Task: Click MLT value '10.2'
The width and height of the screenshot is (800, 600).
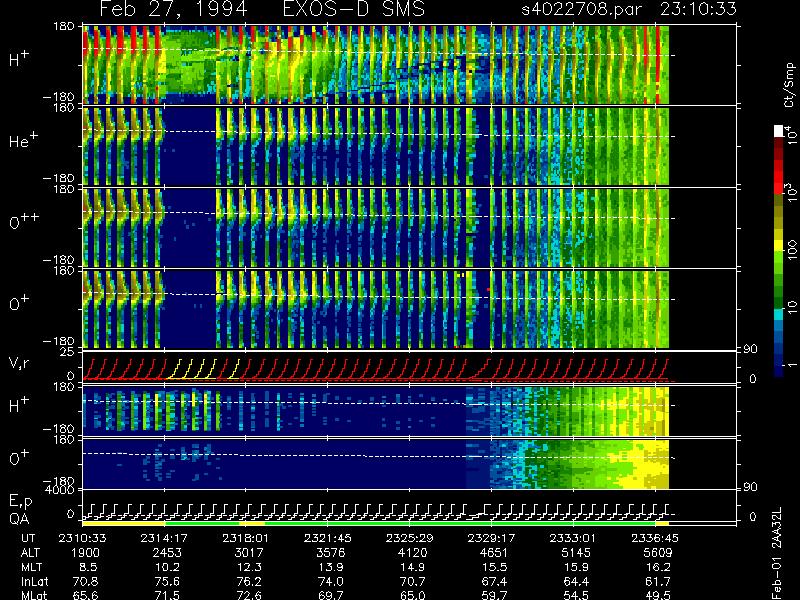Action: pos(168,567)
